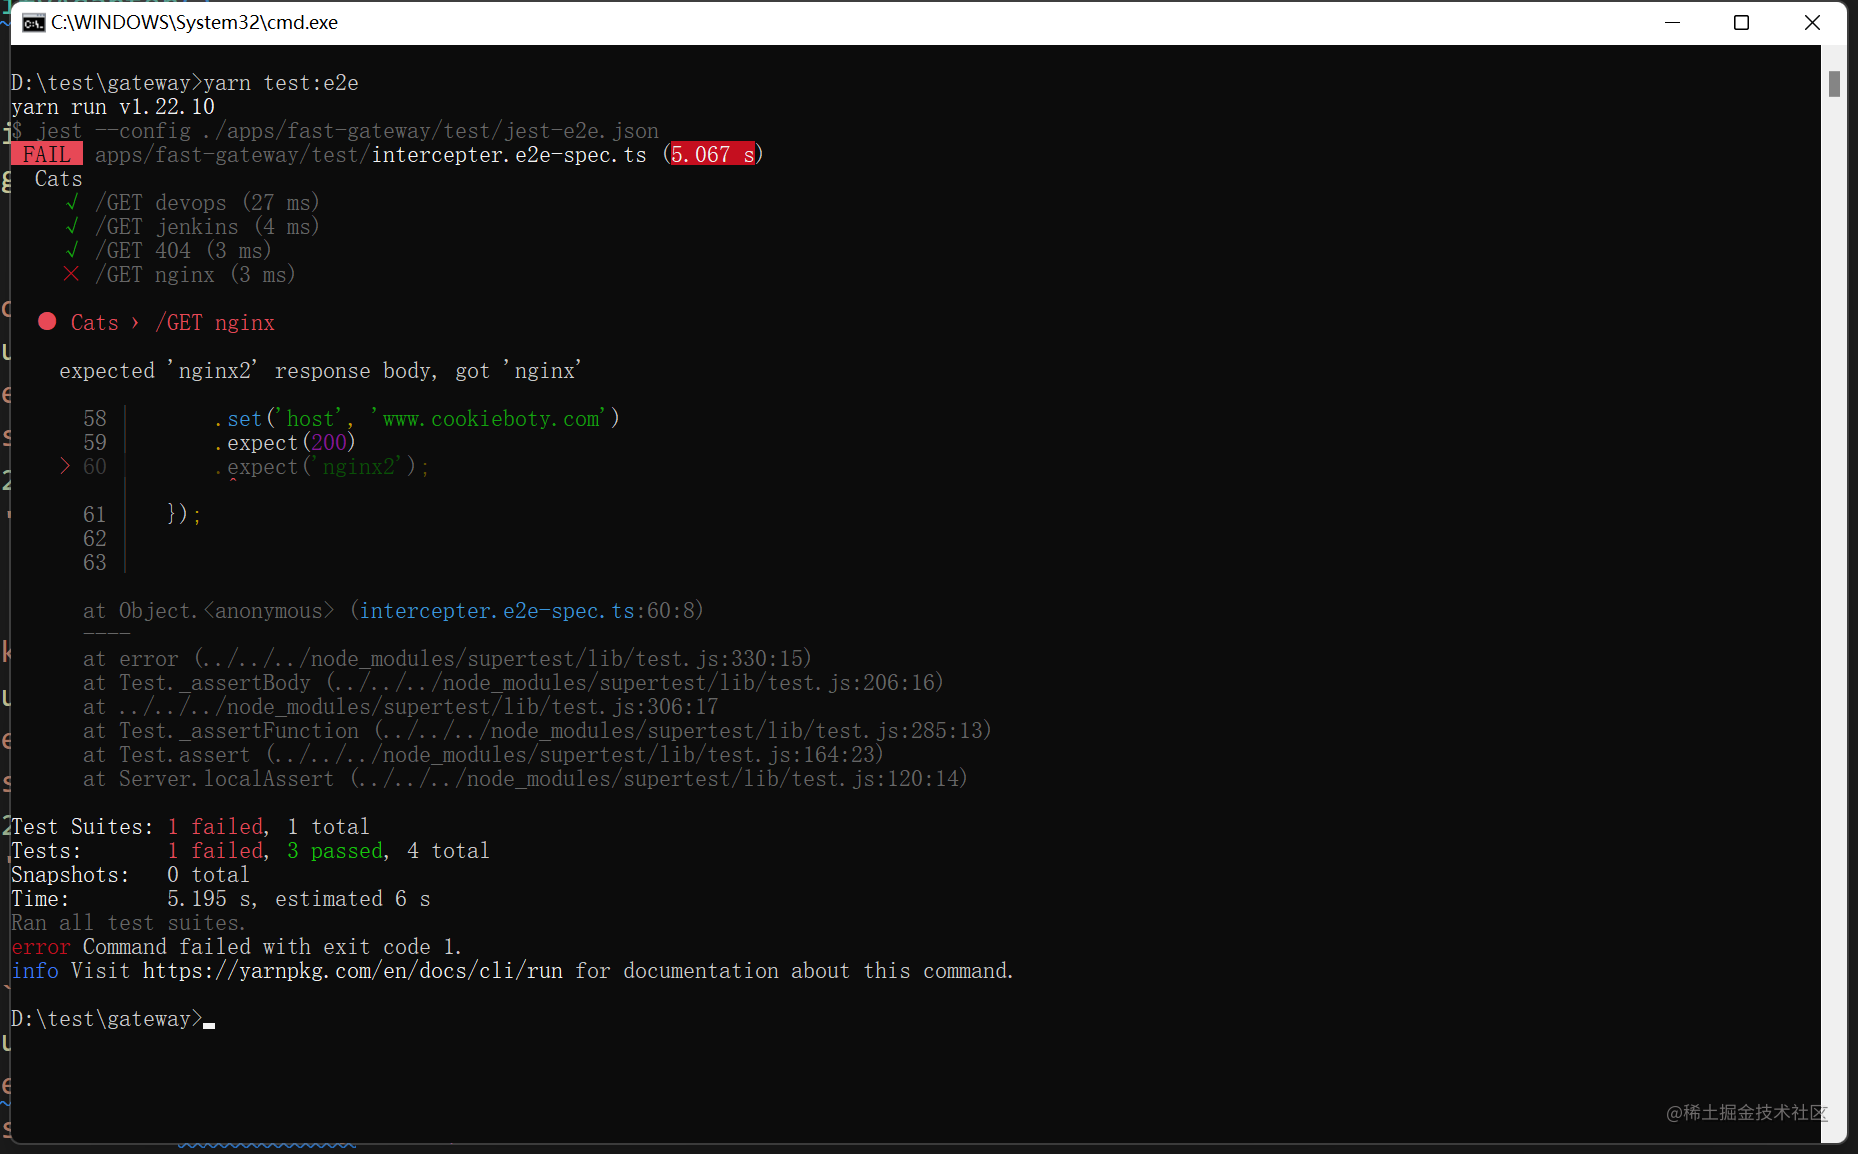Click the 'Test._assertFunction' stack line
1858x1154 pixels.
(538, 730)
